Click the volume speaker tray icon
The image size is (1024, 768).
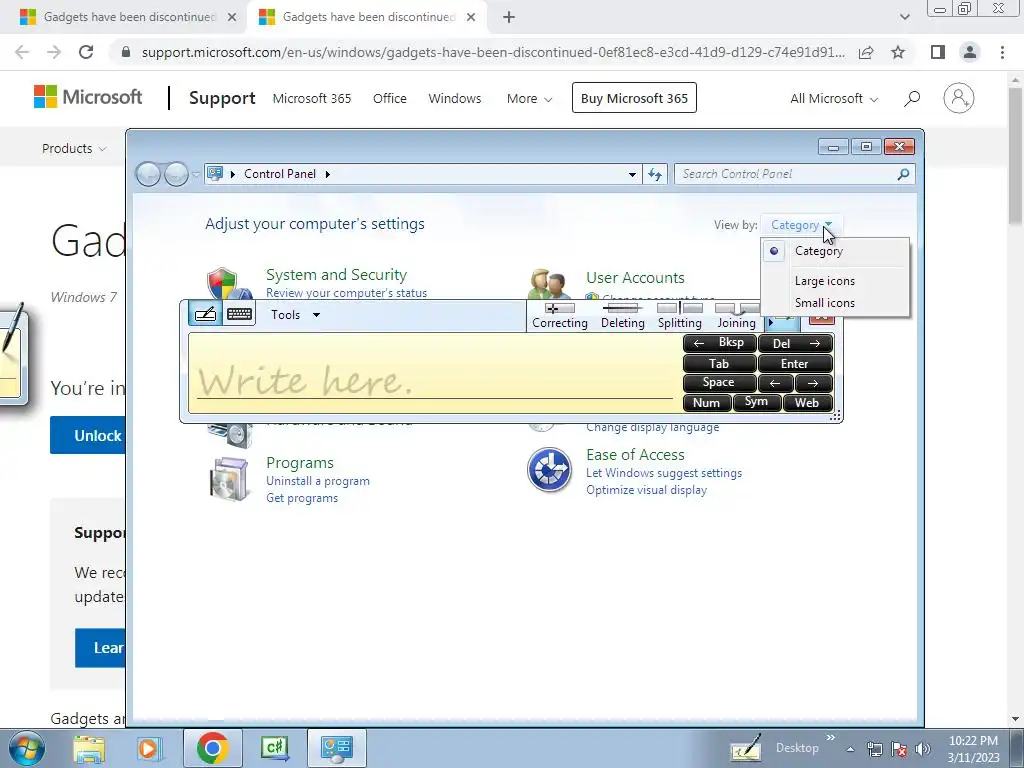coord(922,749)
